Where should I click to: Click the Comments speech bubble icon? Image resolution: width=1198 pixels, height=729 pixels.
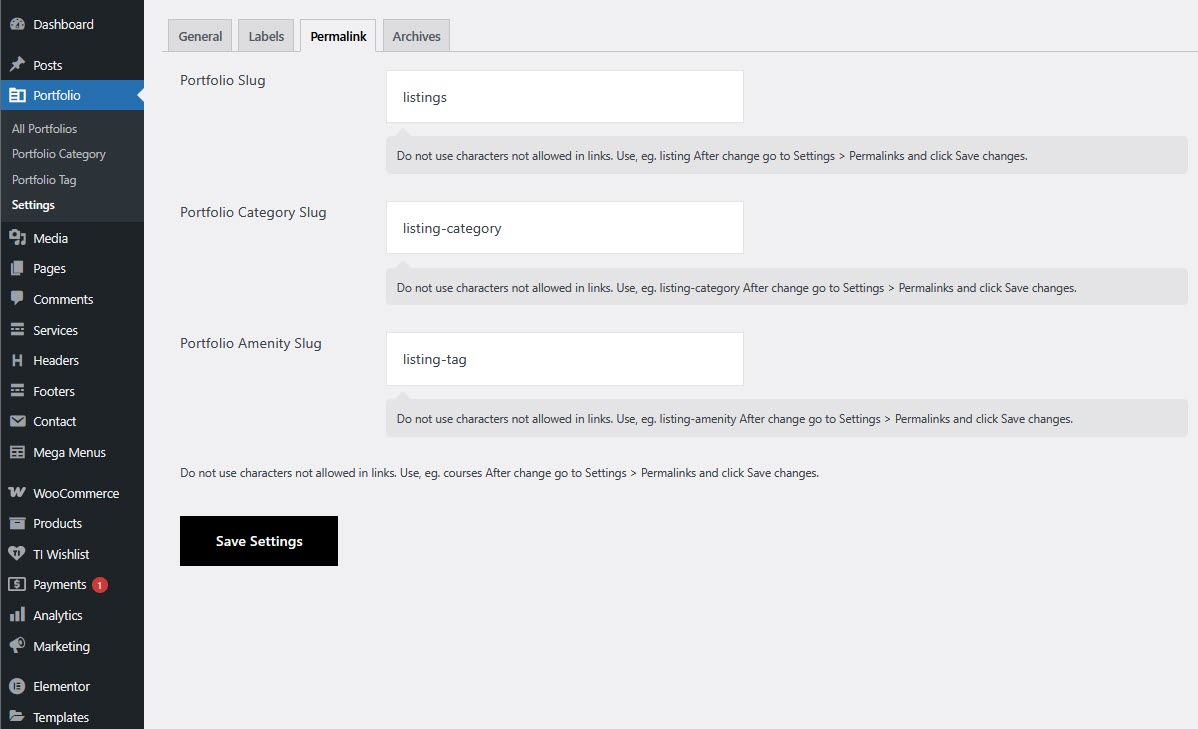click(17, 299)
